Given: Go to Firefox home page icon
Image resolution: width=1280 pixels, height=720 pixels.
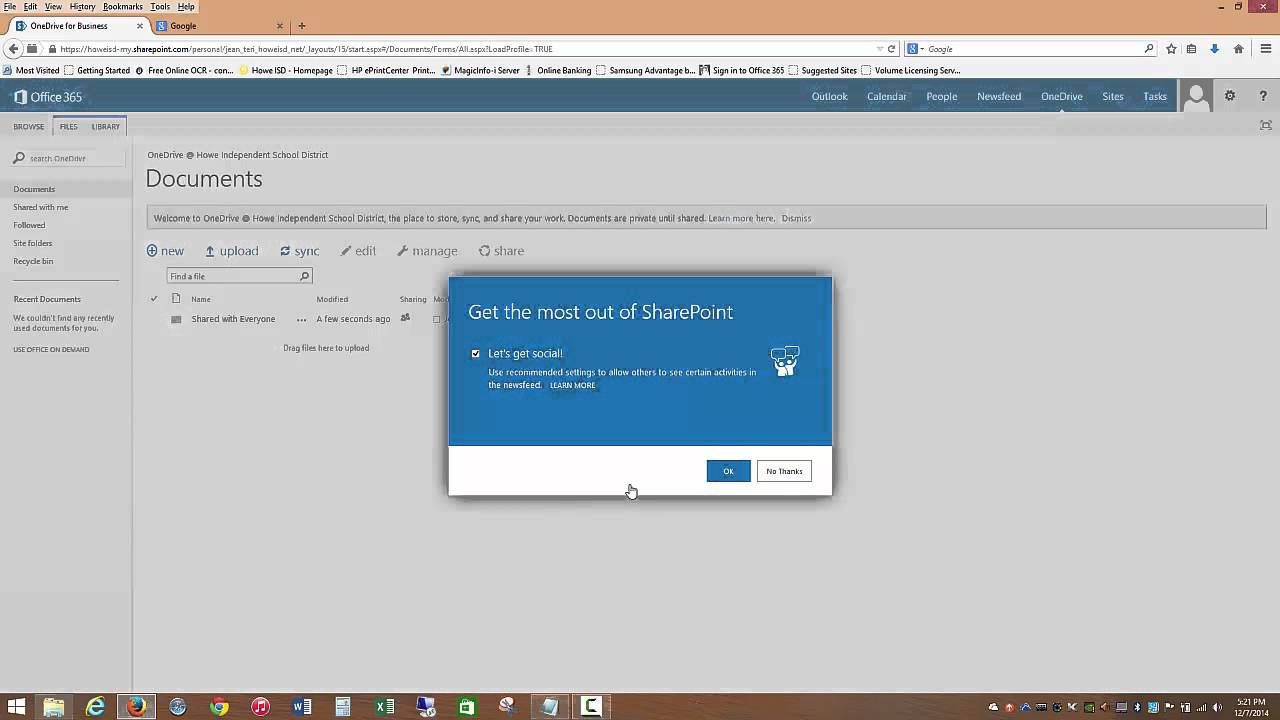Looking at the screenshot, I should (x=1238, y=49).
